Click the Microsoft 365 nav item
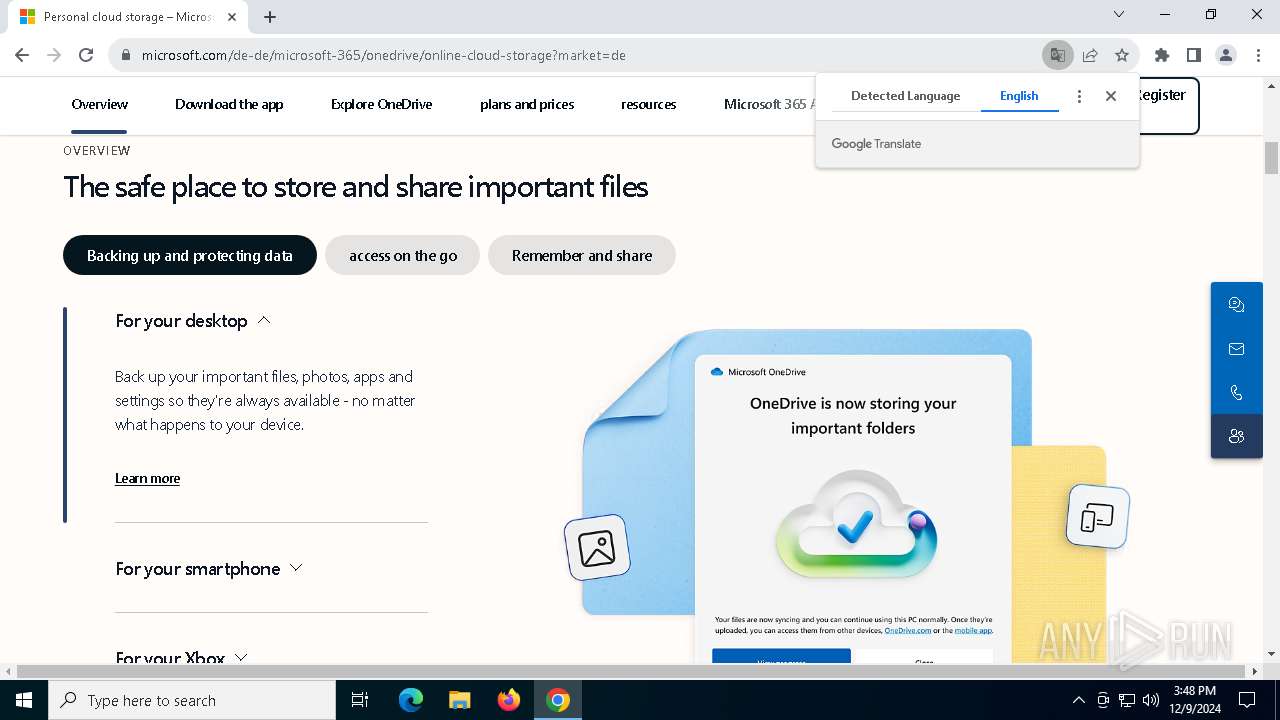 [x=770, y=104]
